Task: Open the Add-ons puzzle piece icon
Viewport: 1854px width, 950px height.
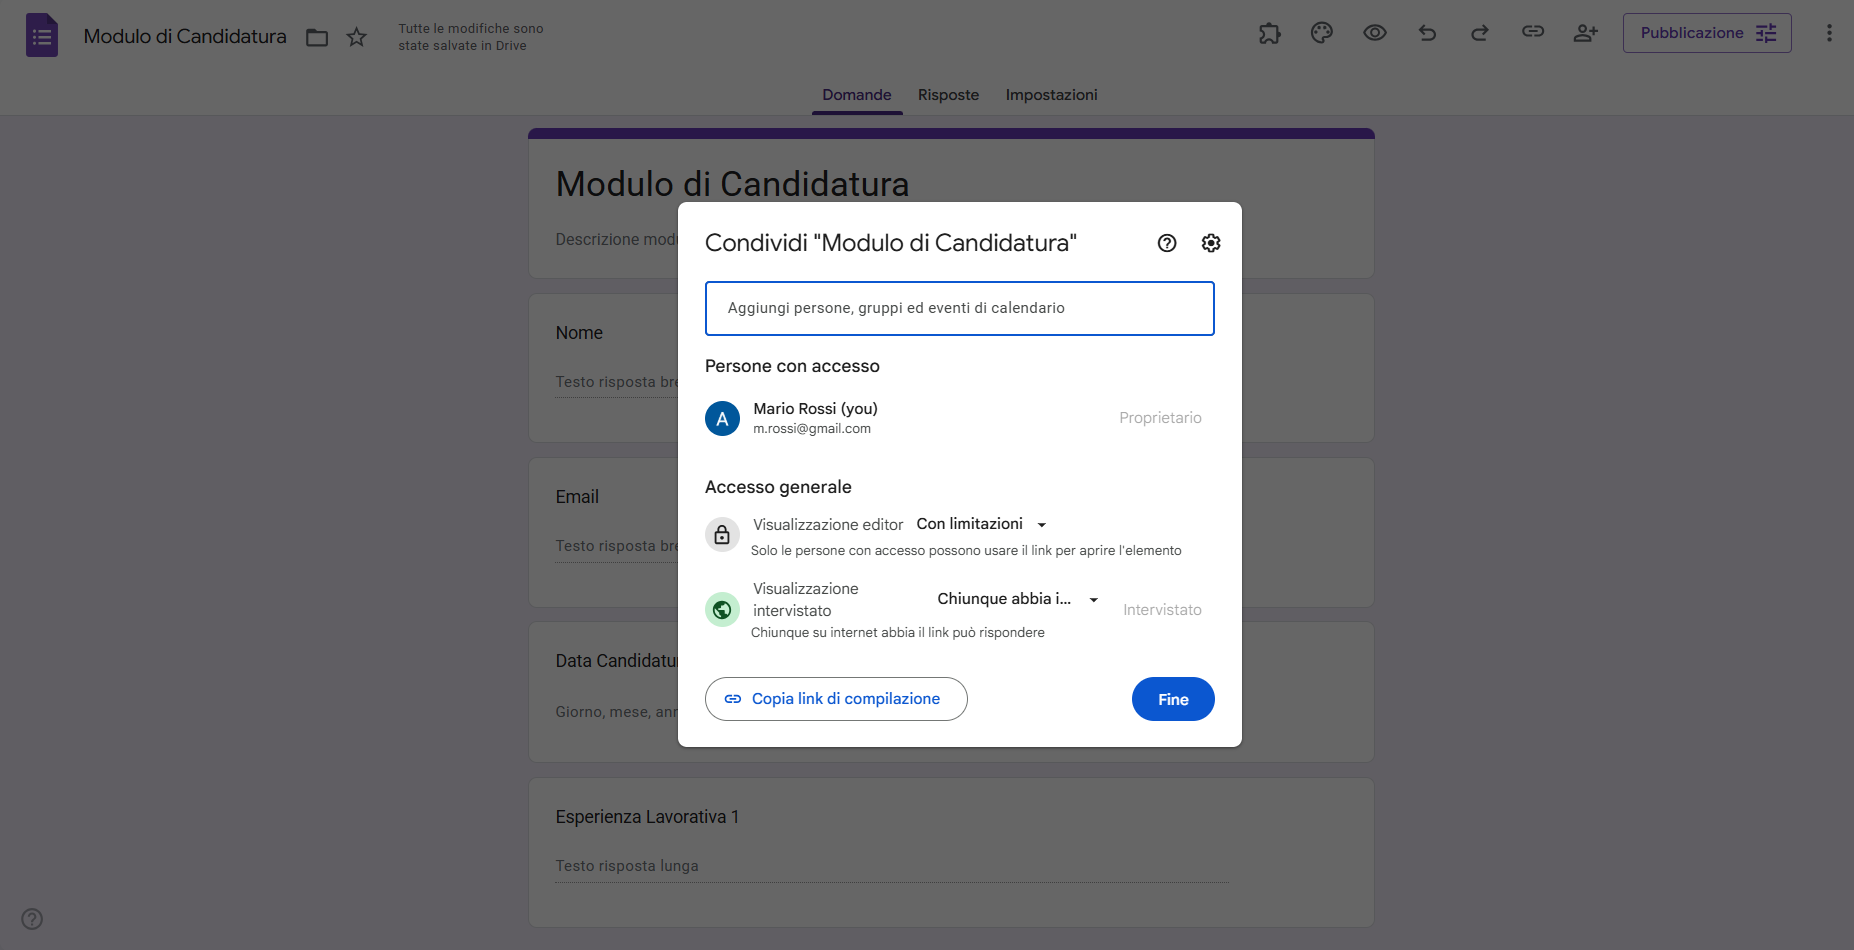Action: 1269,32
